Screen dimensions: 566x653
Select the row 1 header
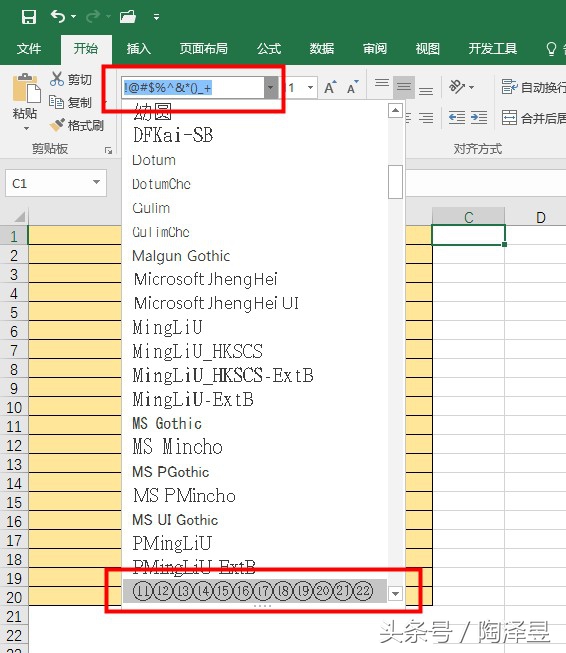[14, 236]
